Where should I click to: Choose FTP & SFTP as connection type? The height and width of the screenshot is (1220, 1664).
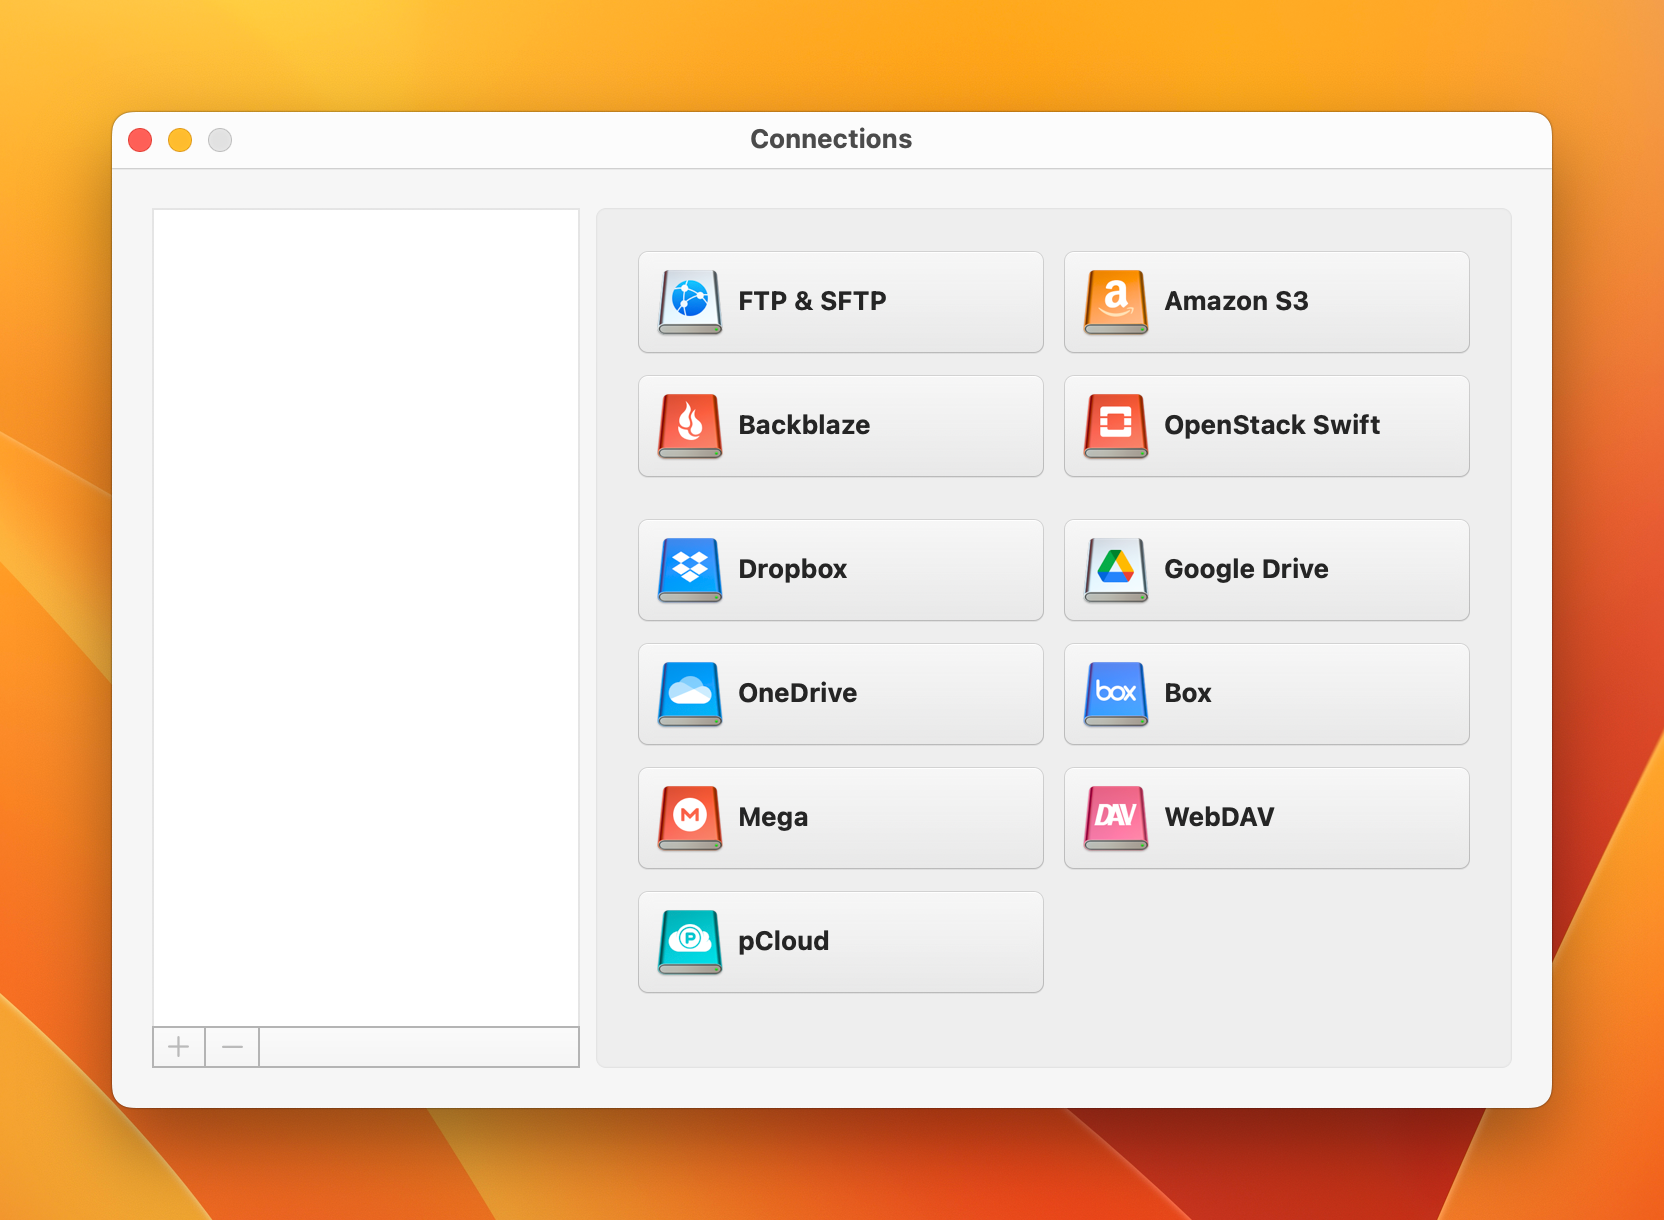click(840, 301)
